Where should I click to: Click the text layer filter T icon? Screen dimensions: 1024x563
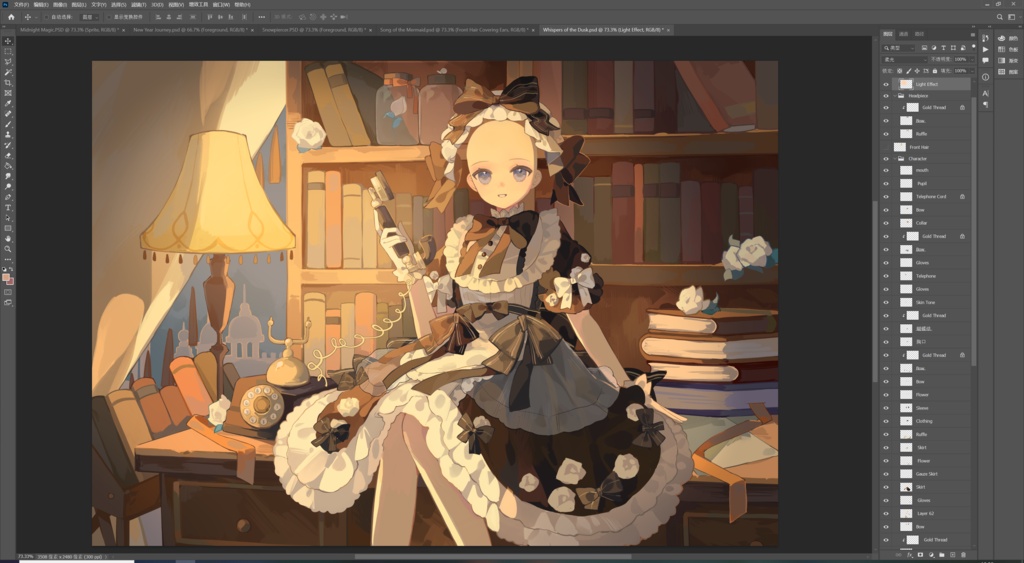click(944, 48)
